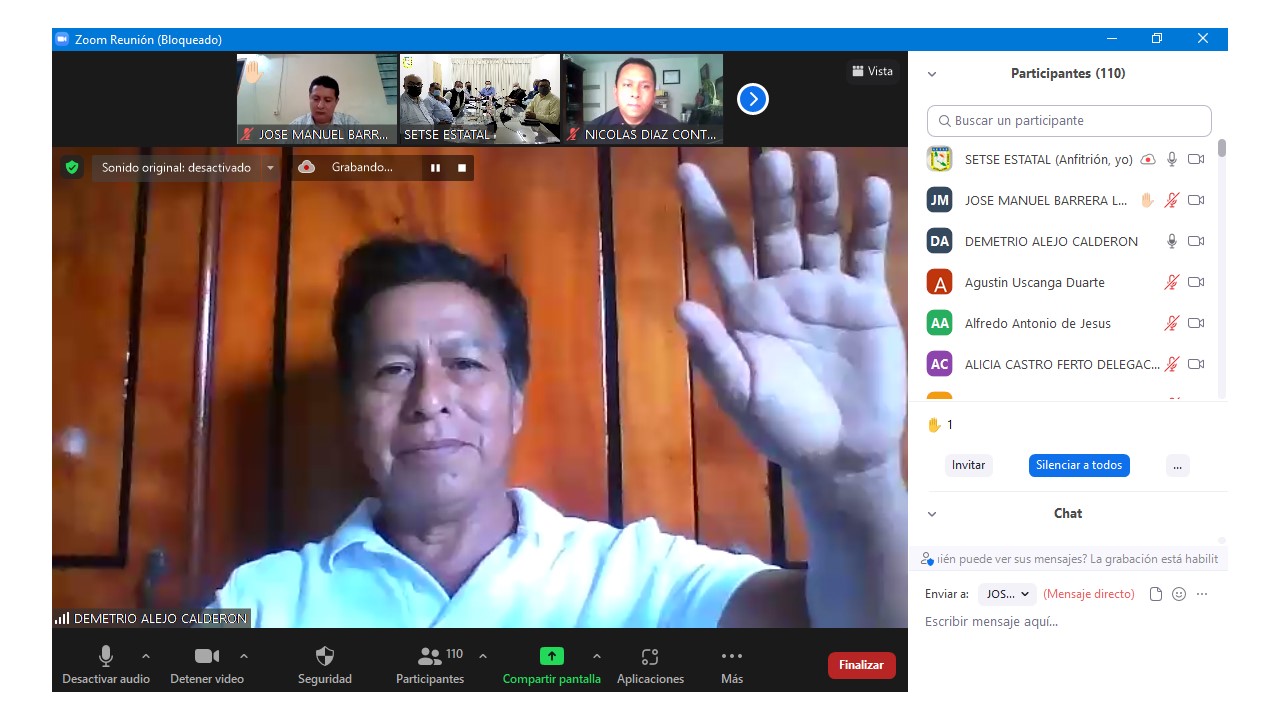The image size is (1280, 720).
Task: Click the participants list scrollbar
Action: 1221,148
